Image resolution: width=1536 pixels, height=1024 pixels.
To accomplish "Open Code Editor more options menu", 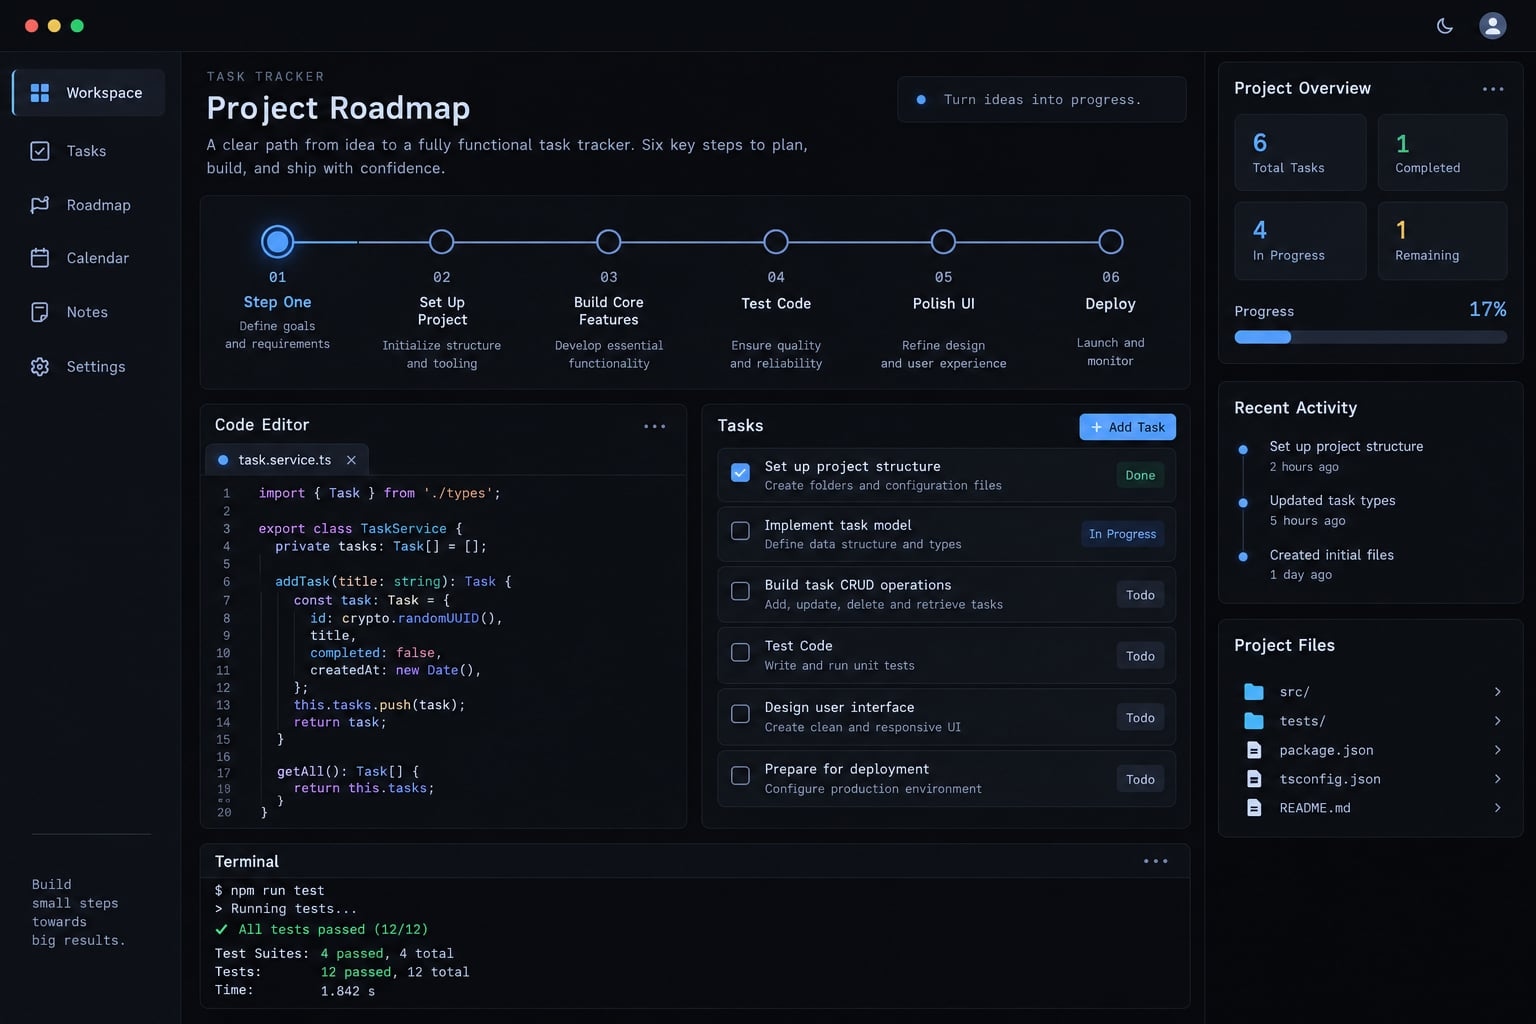I will [x=655, y=426].
